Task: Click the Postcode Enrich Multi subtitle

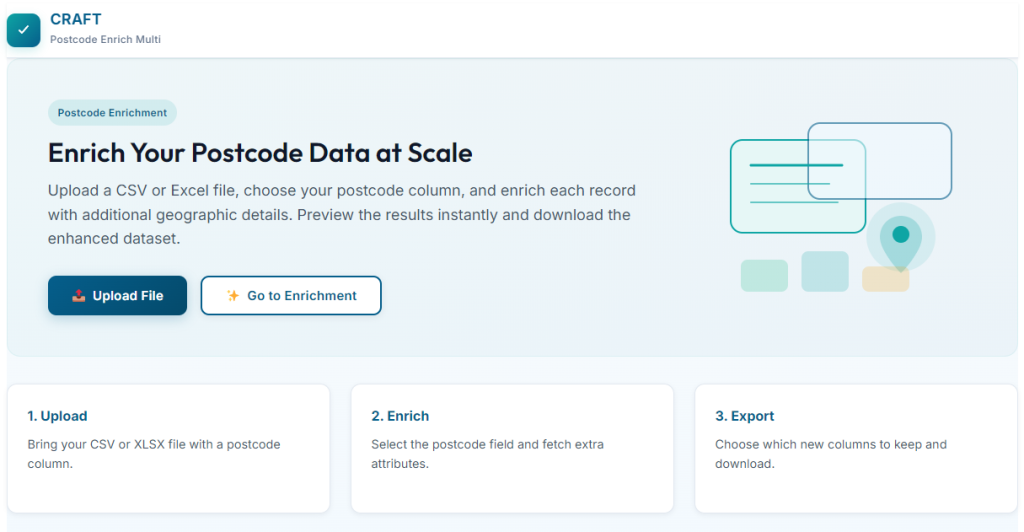Action: click(x=105, y=40)
